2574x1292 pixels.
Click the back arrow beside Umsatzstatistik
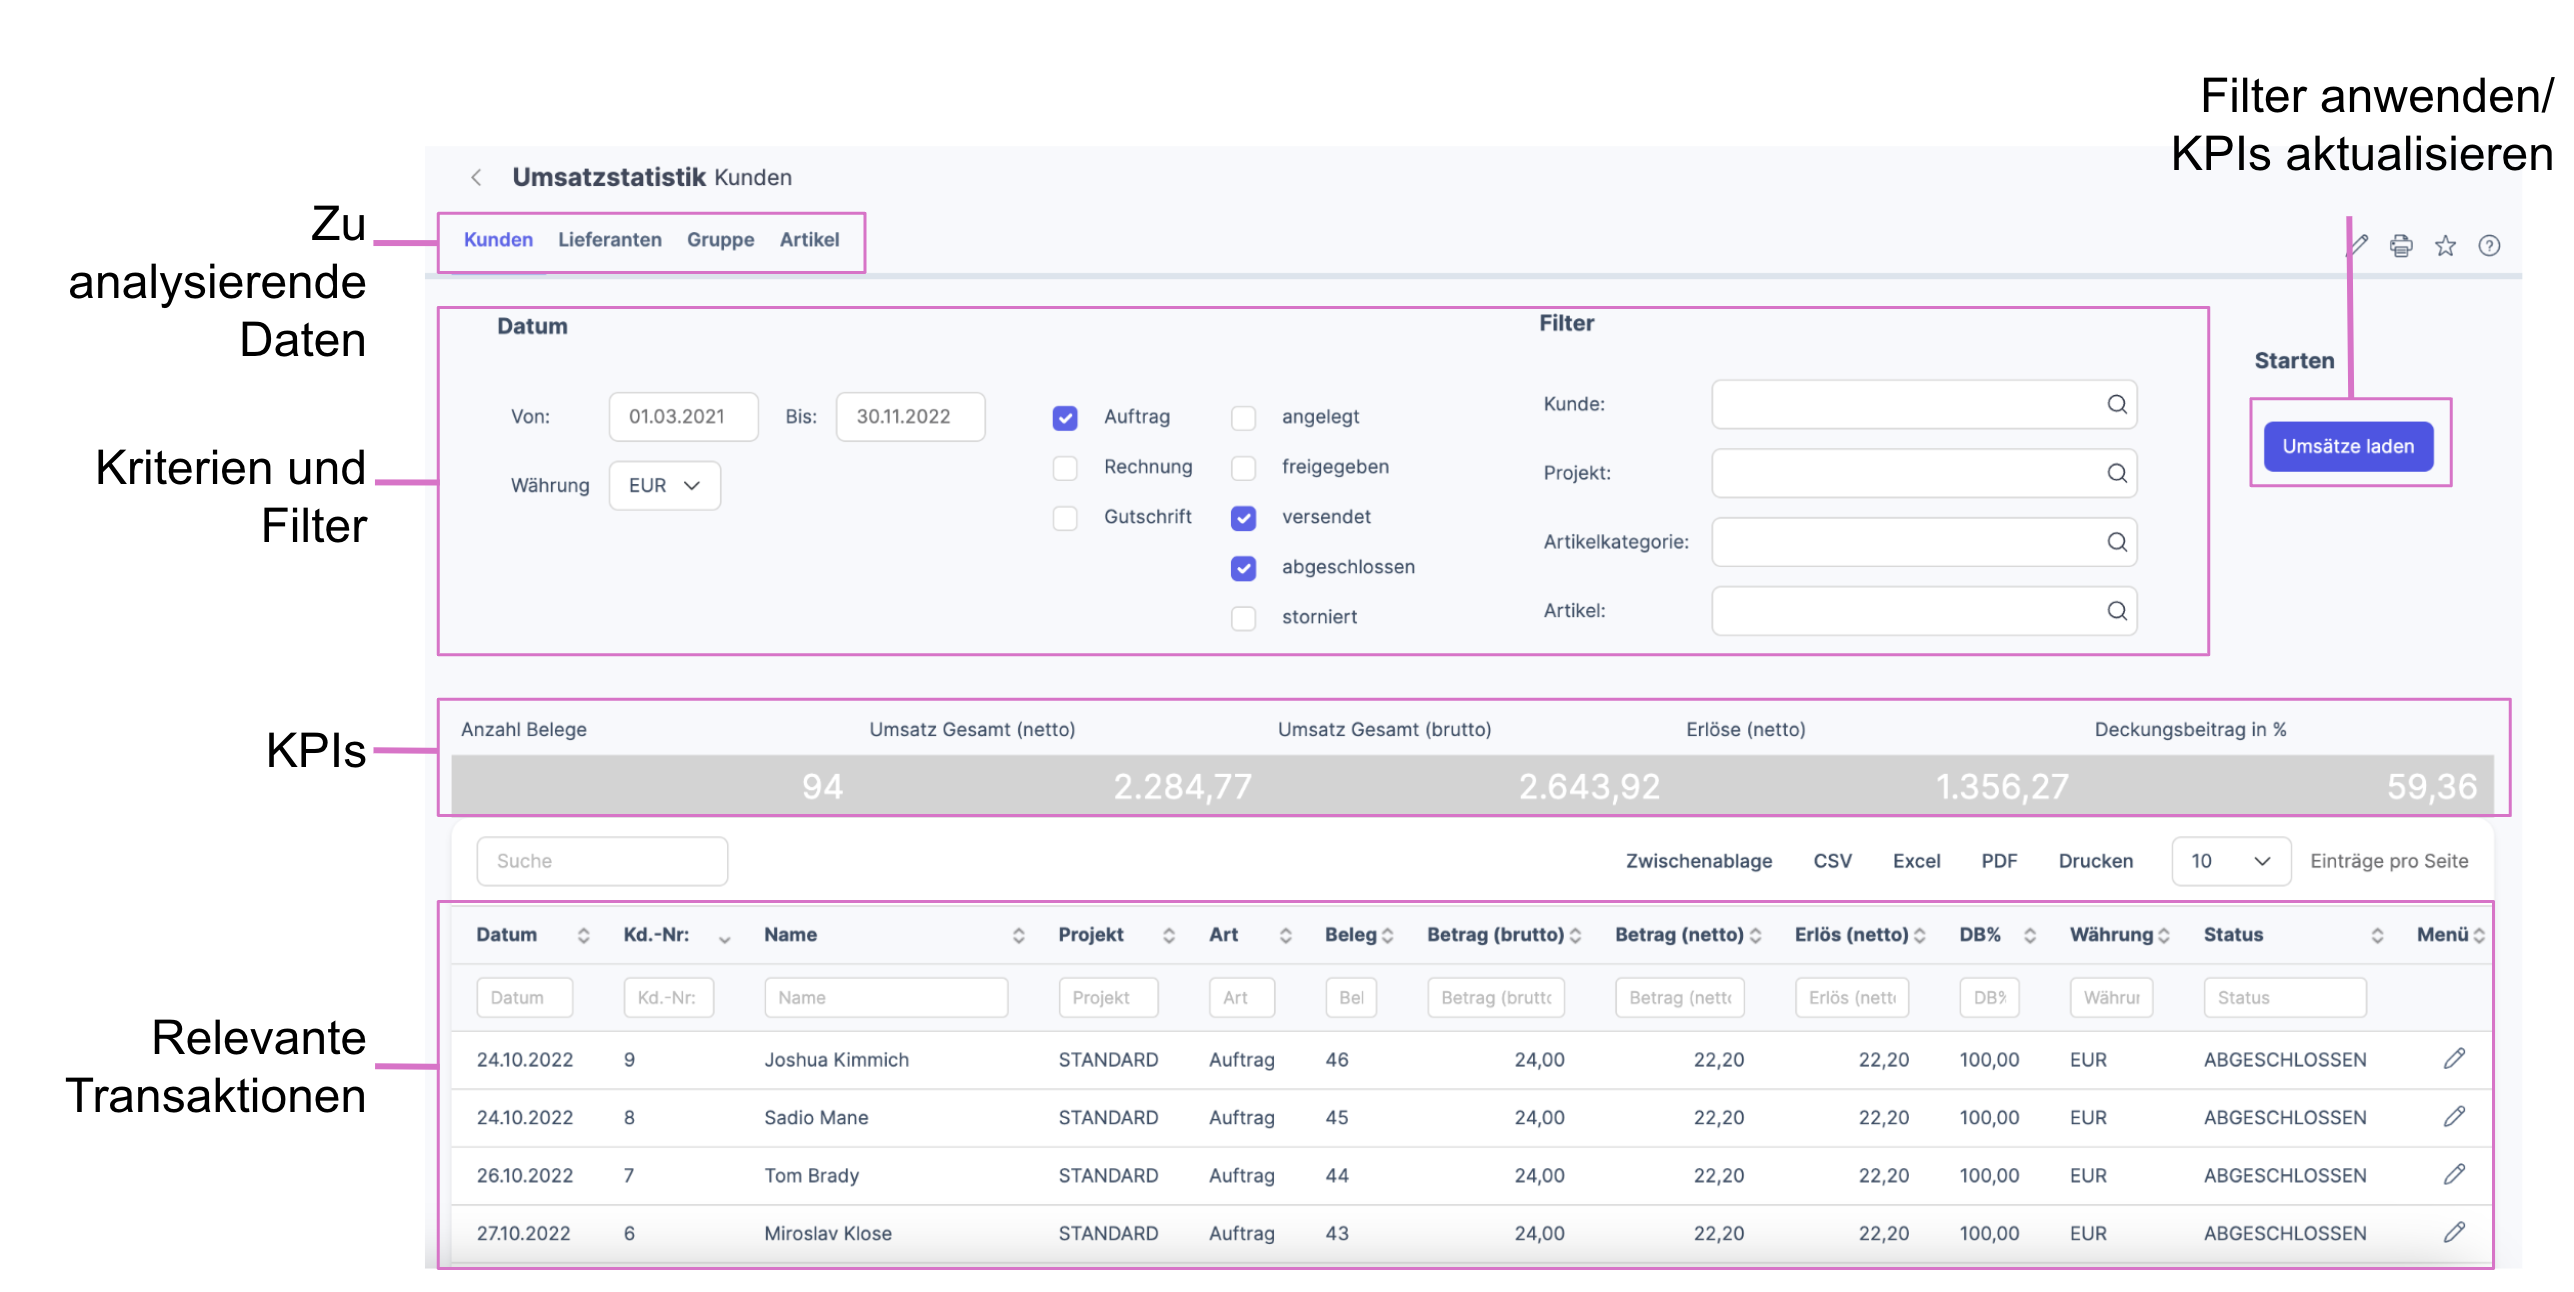476,177
